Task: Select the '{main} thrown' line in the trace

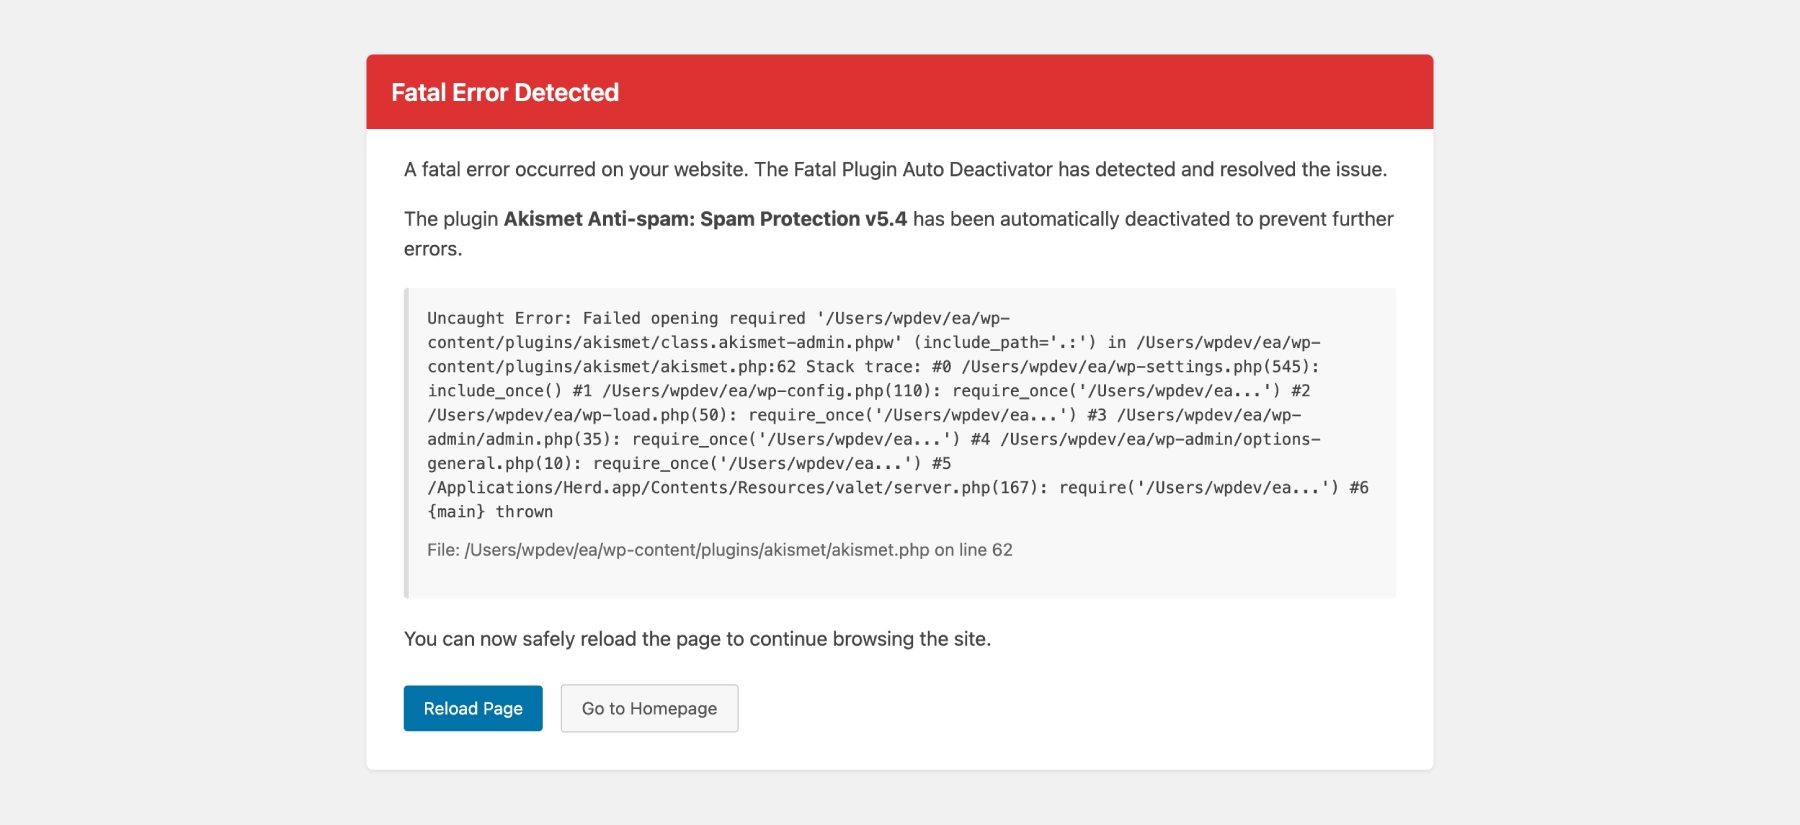Action: 490,512
